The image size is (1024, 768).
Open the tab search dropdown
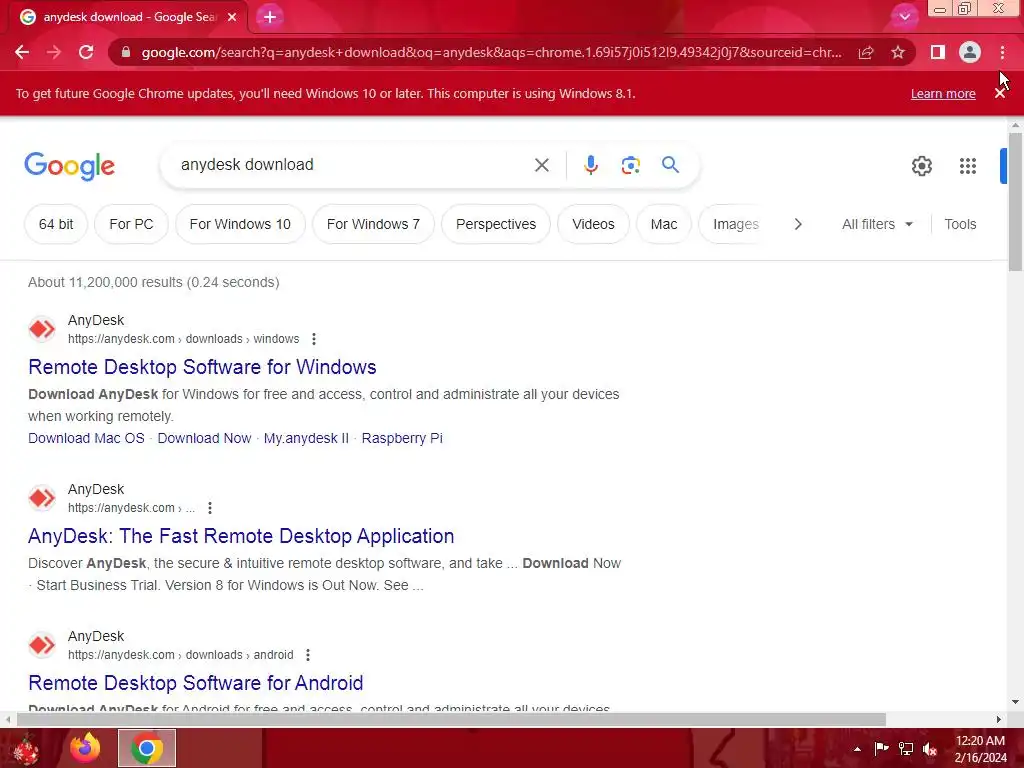click(904, 17)
